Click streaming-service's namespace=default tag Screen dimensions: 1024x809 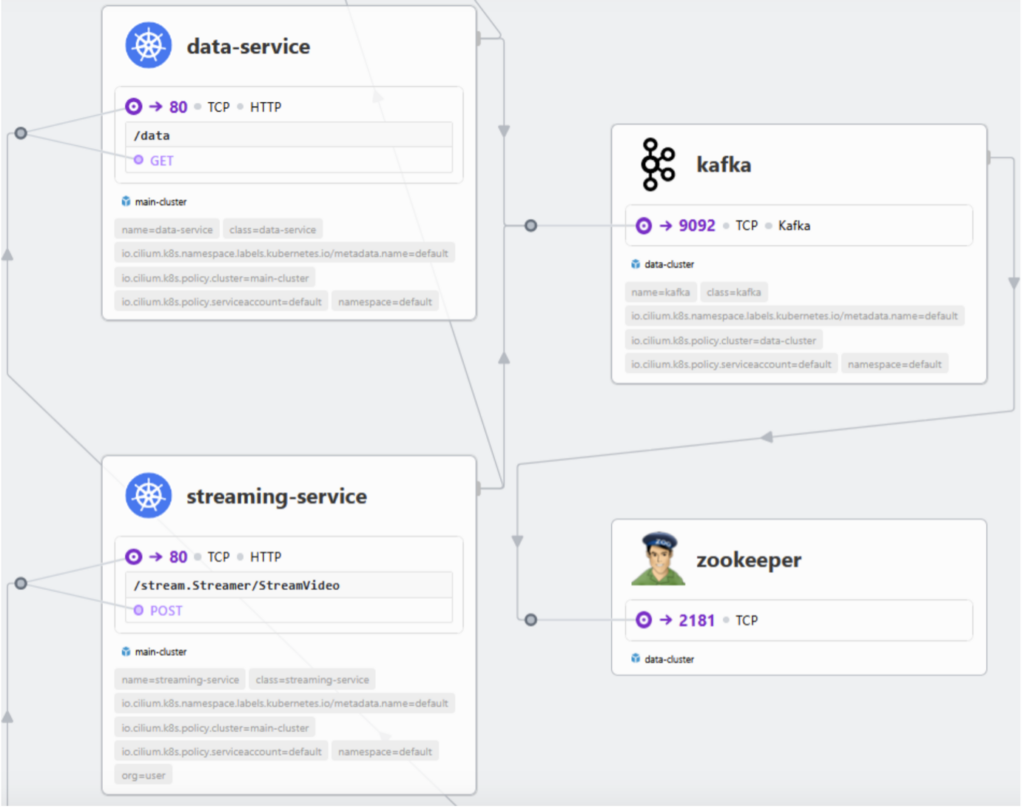[x=385, y=752]
